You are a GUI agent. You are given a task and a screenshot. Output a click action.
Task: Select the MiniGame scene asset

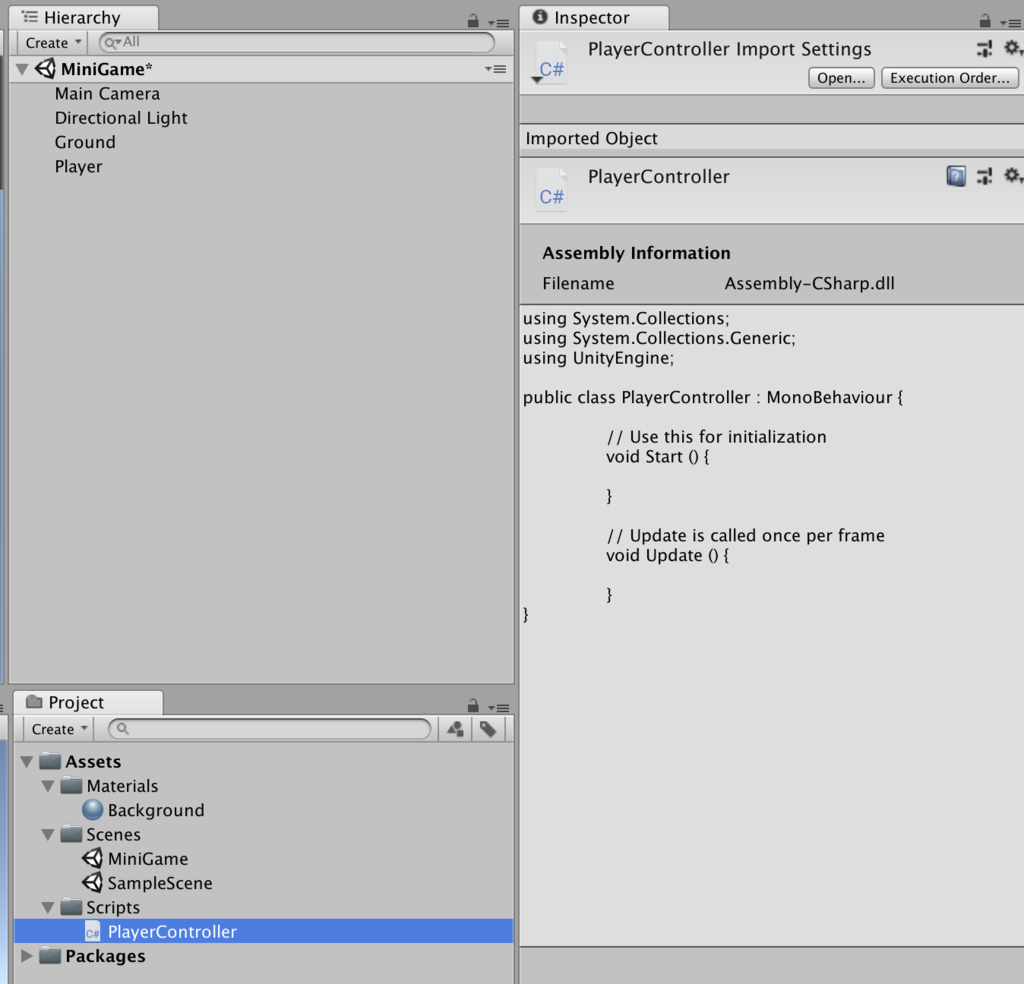pos(148,859)
